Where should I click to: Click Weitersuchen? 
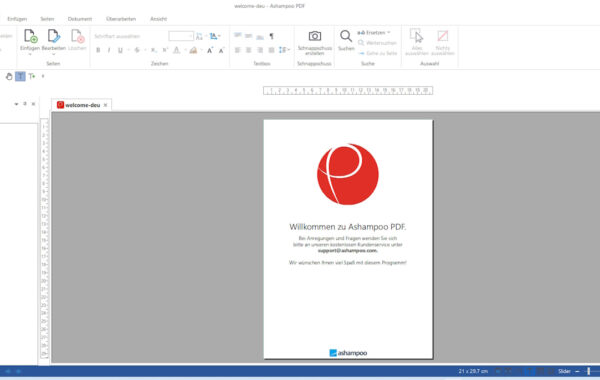pyautogui.click(x=377, y=43)
